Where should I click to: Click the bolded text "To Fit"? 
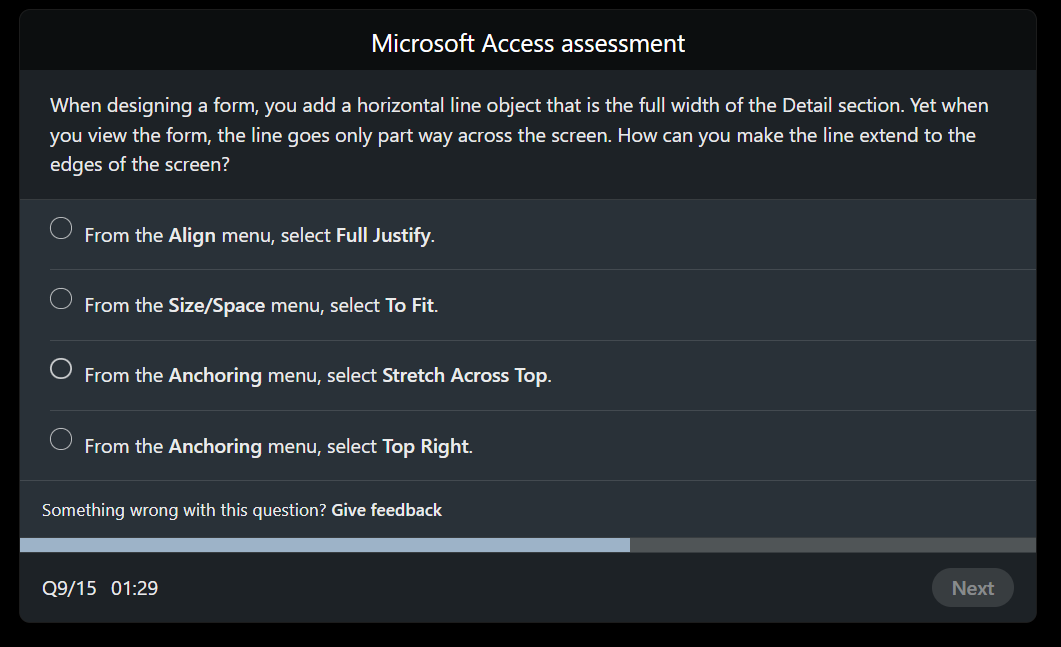click(x=411, y=305)
